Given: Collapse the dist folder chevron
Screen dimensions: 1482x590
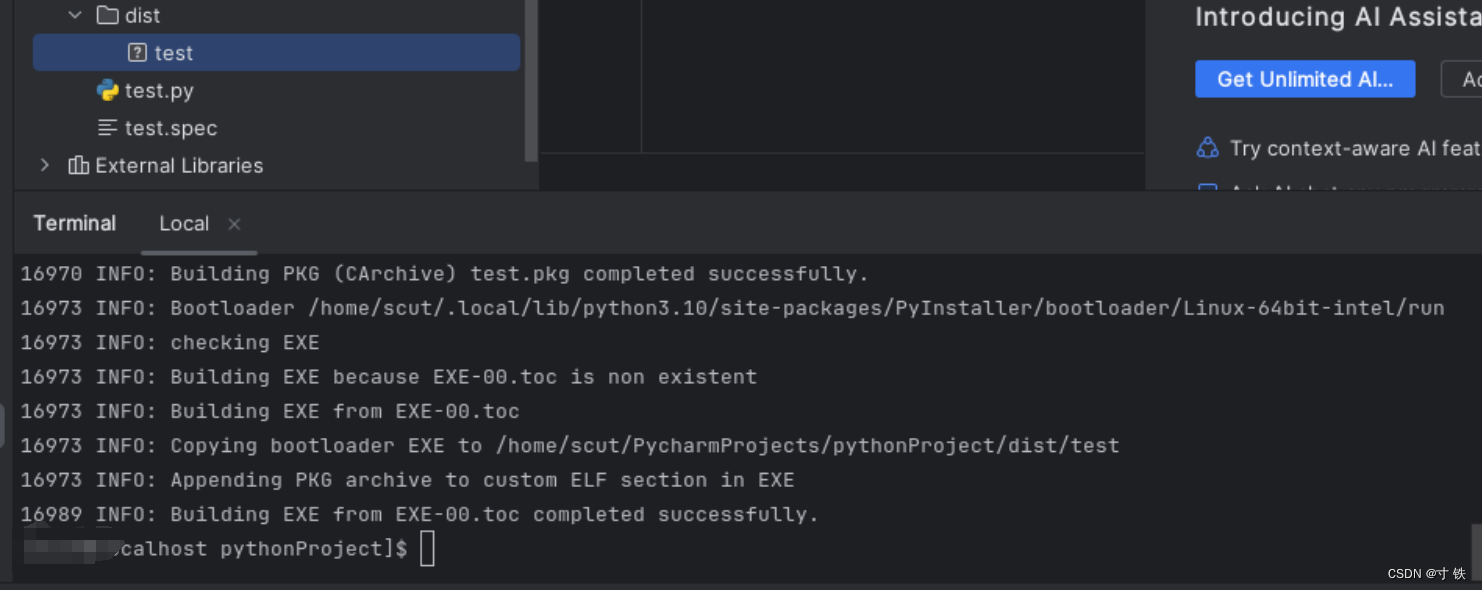Looking at the screenshot, I should (x=74, y=15).
